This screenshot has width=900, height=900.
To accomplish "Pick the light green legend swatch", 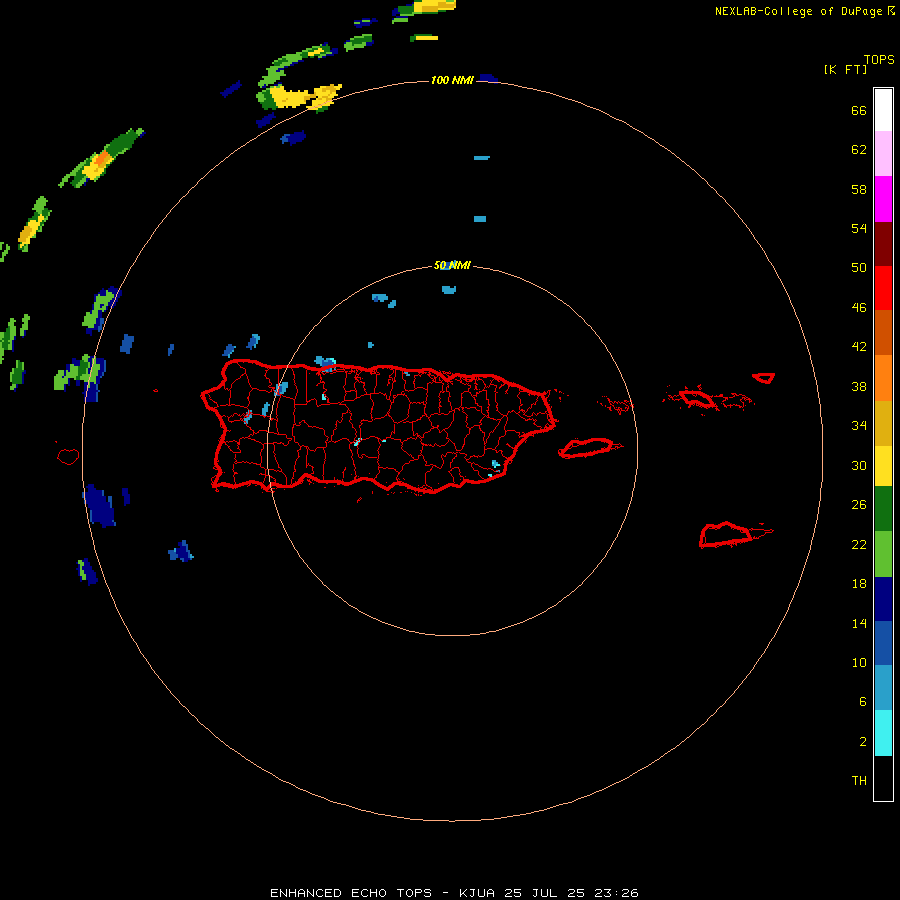I will (x=883, y=554).
